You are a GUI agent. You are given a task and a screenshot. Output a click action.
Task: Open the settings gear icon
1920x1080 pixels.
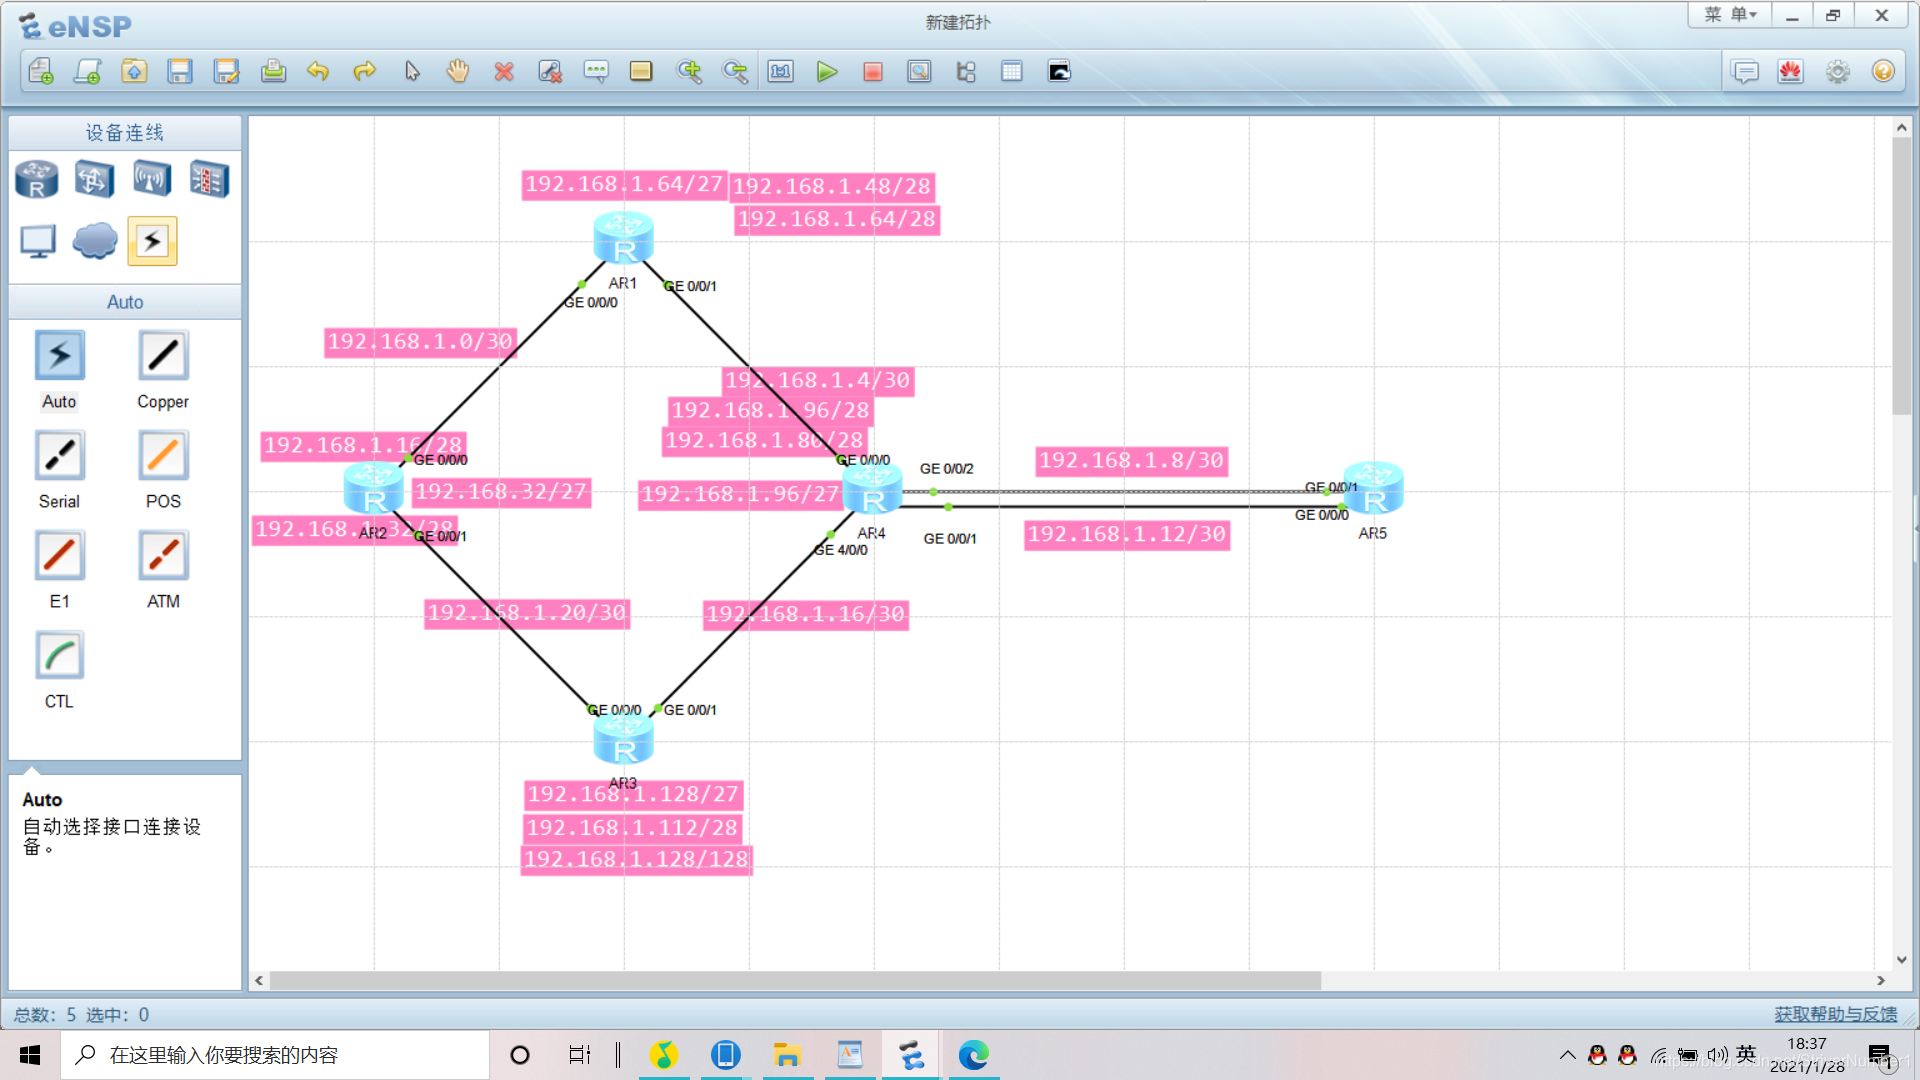[x=1838, y=71]
